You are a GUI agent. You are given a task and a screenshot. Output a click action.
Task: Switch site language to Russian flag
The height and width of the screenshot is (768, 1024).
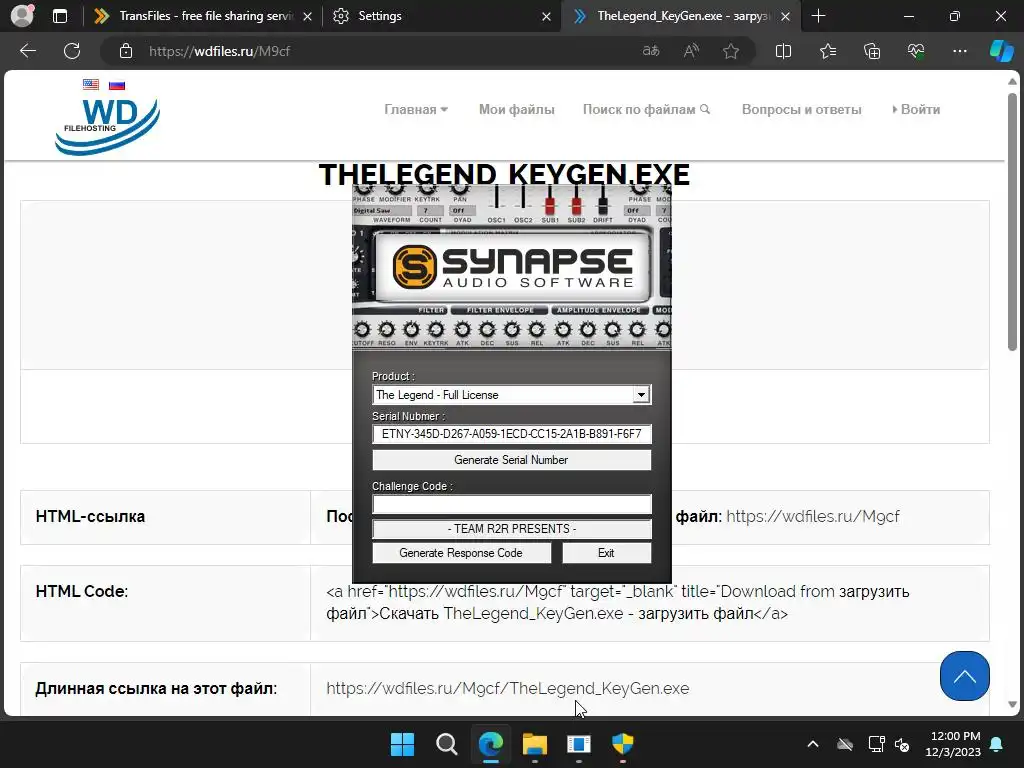click(x=117, y=85)
